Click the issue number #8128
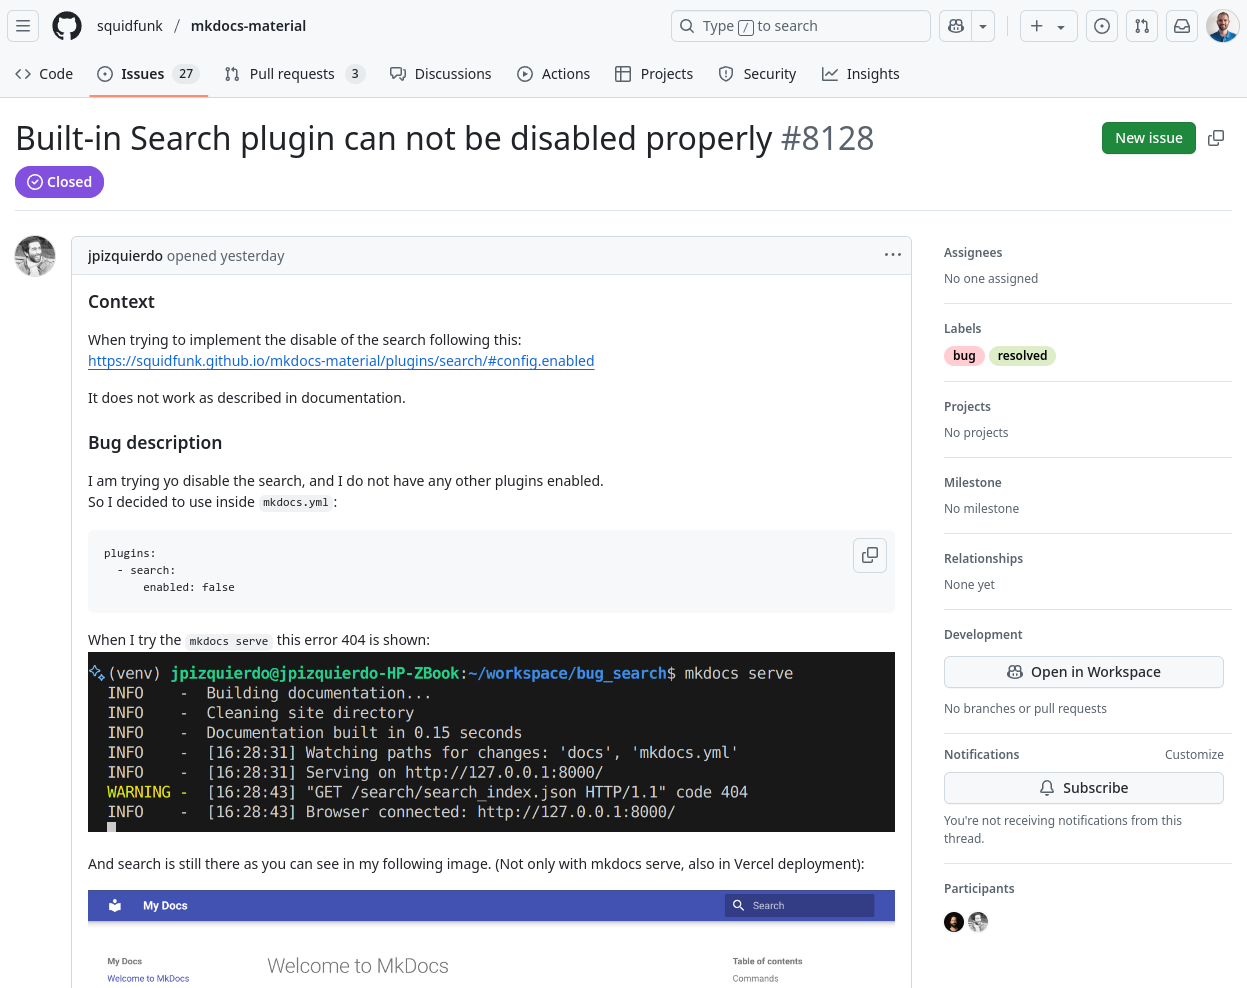Screen dimensions: 1247x988 [x=827, y=138]
